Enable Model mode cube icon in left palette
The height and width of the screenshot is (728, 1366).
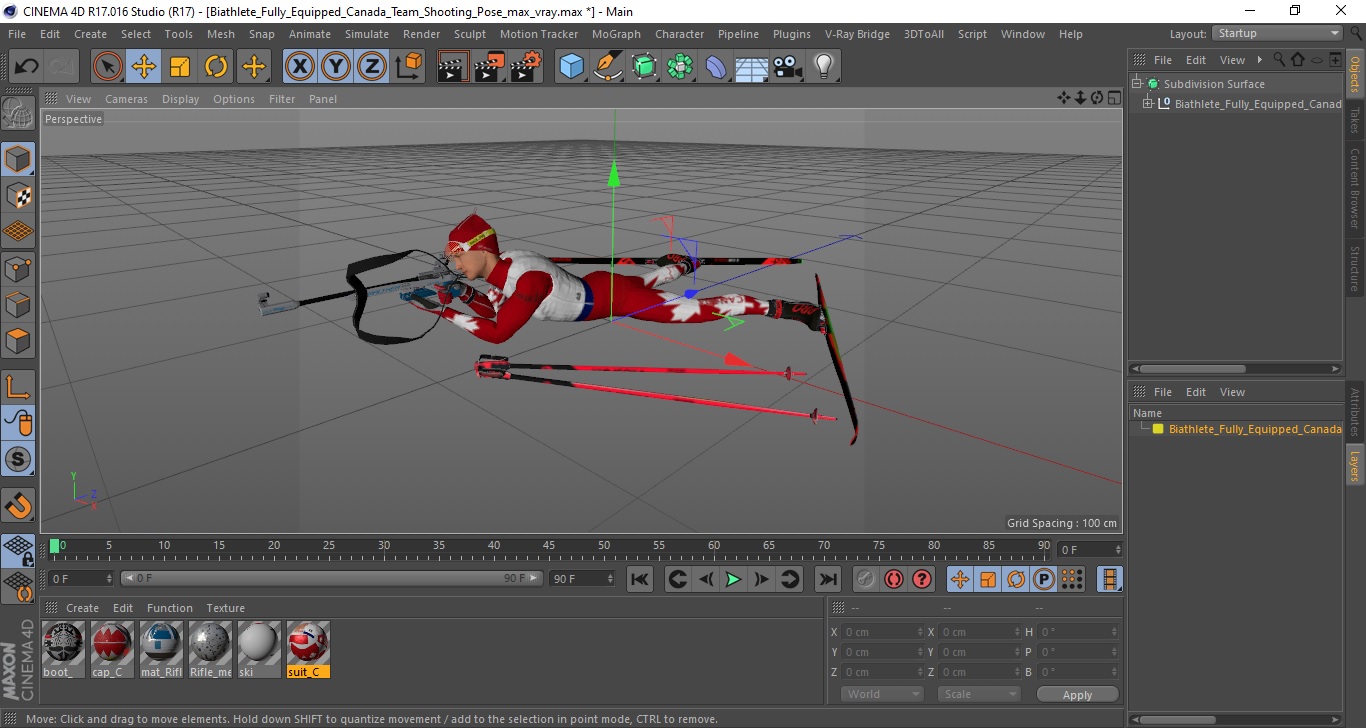tap(19, 159)
